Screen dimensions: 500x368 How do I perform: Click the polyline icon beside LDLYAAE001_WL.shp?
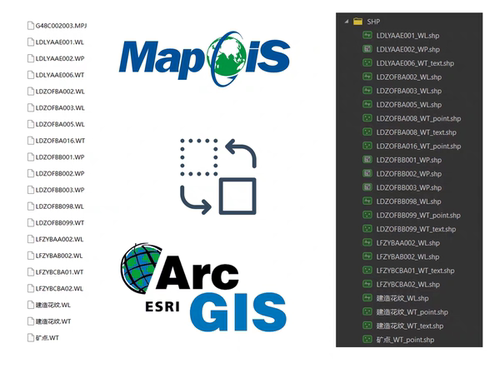tap(367, 35)
